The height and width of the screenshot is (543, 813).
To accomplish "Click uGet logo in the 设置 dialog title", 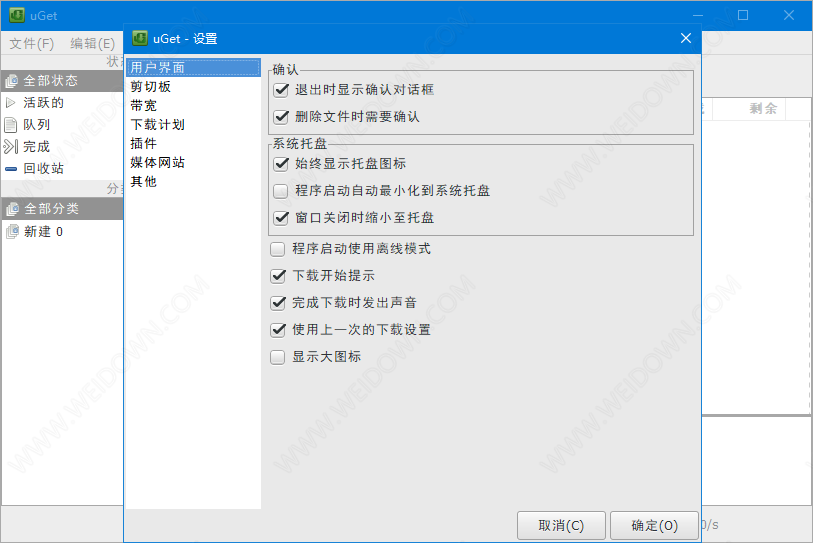I will point(139,38).
